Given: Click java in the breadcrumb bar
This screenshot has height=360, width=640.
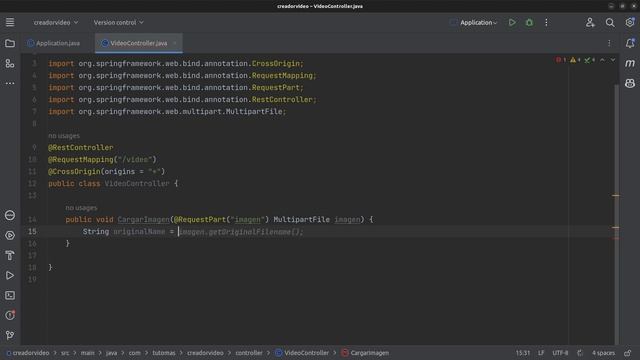Looking at the screenshot, I should click(x=111, y=353).
